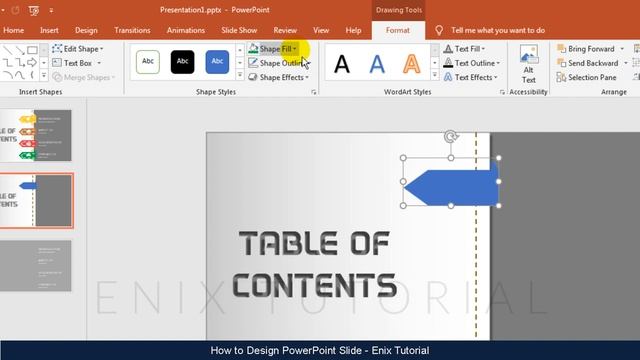Open the Insert tab
Viewport: 640px width, 360px height.
(x=49, y=30)
